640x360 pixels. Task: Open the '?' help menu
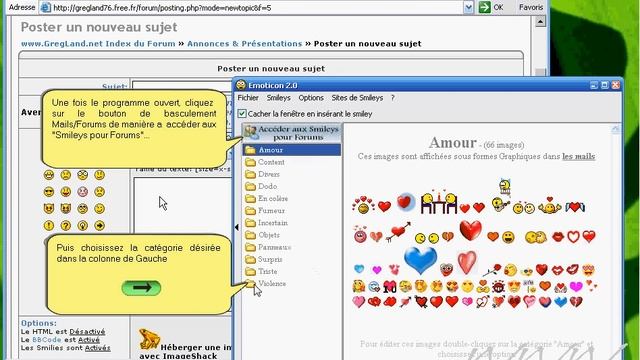point(393,98)
